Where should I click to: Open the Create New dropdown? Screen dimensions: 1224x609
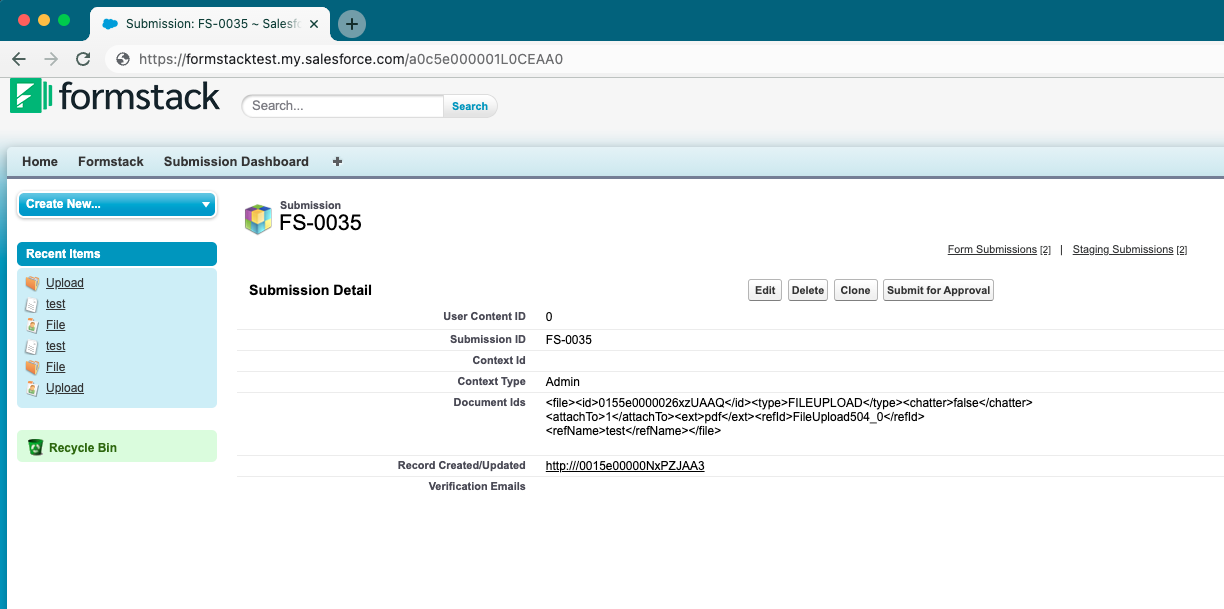coord(116,204)
